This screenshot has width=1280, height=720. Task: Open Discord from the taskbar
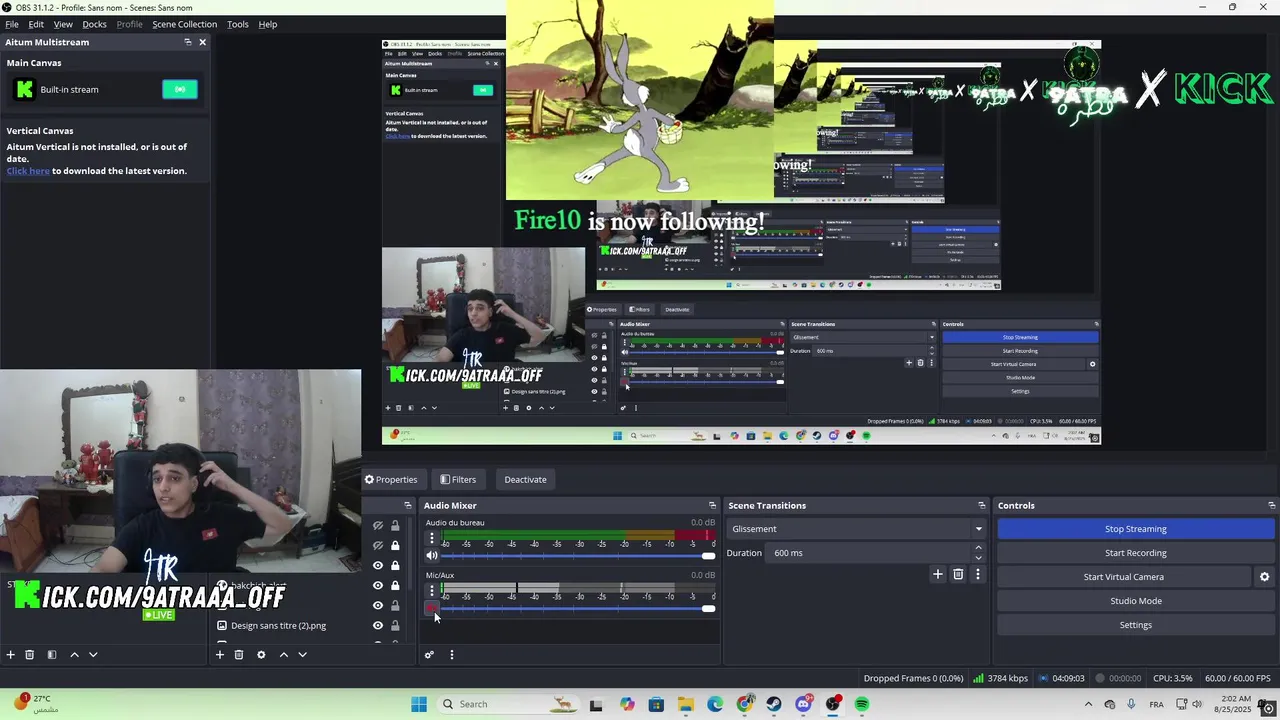click(x=803, y=704)
